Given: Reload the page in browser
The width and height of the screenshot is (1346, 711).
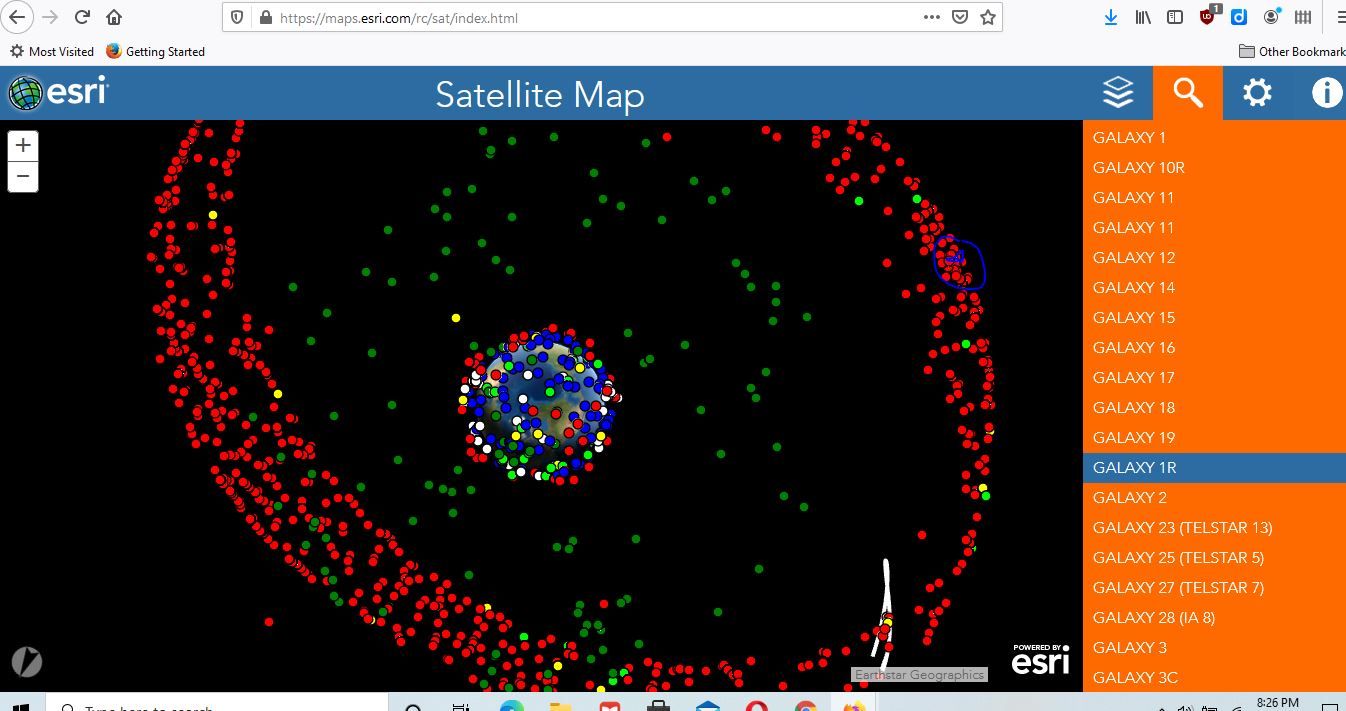Looking at the screenshot, I should tap(82, 17).
